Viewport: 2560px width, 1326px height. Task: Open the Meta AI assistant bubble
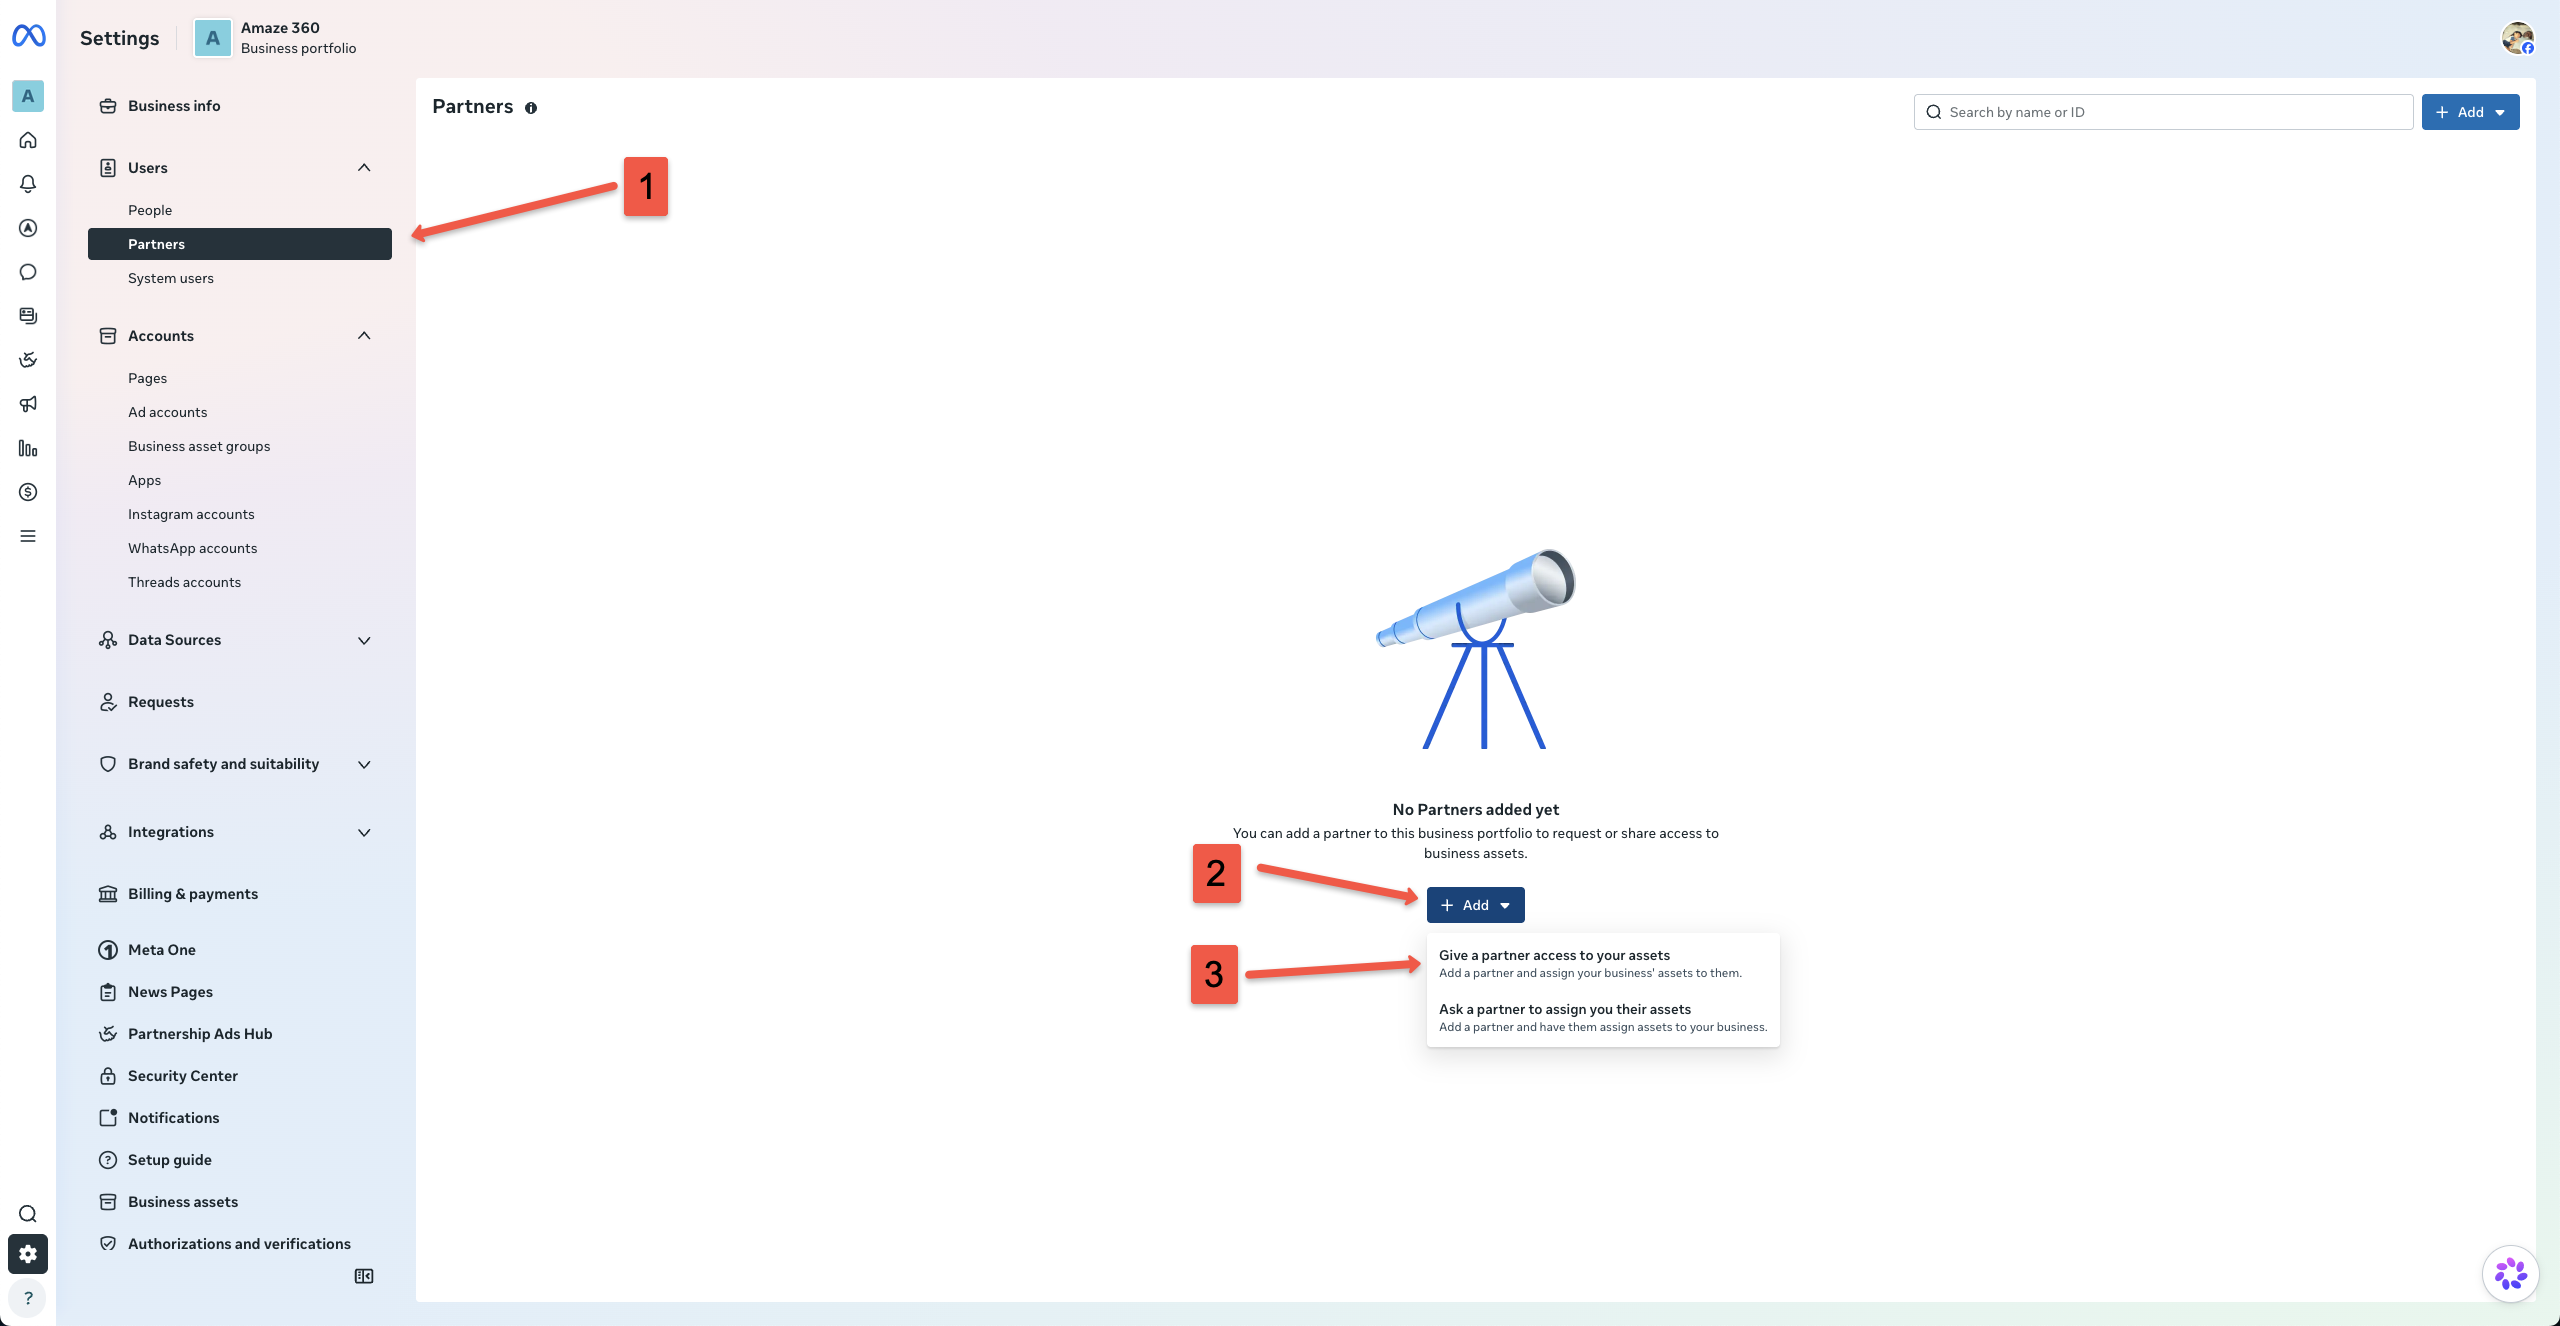[2510, 1274]
